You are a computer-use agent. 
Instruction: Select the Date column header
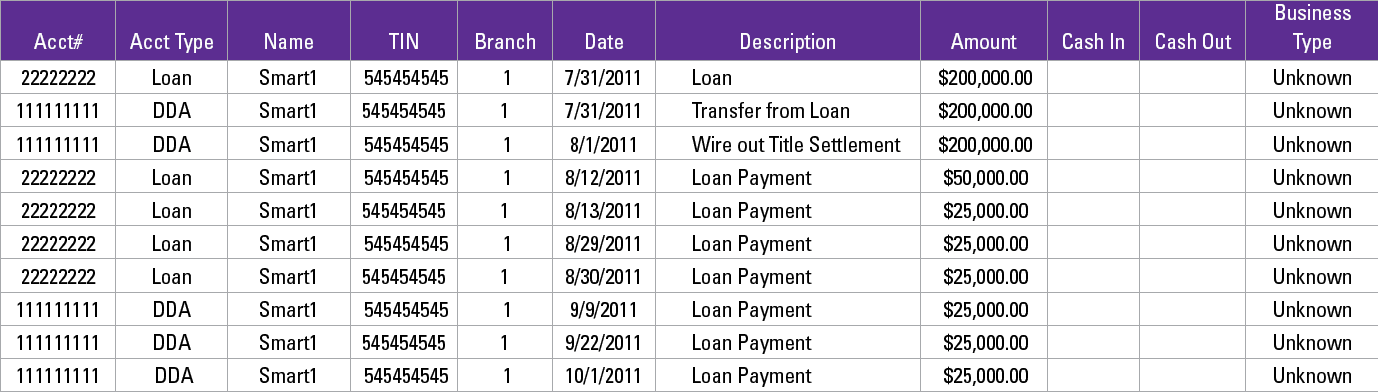click(x=604, y=42)
